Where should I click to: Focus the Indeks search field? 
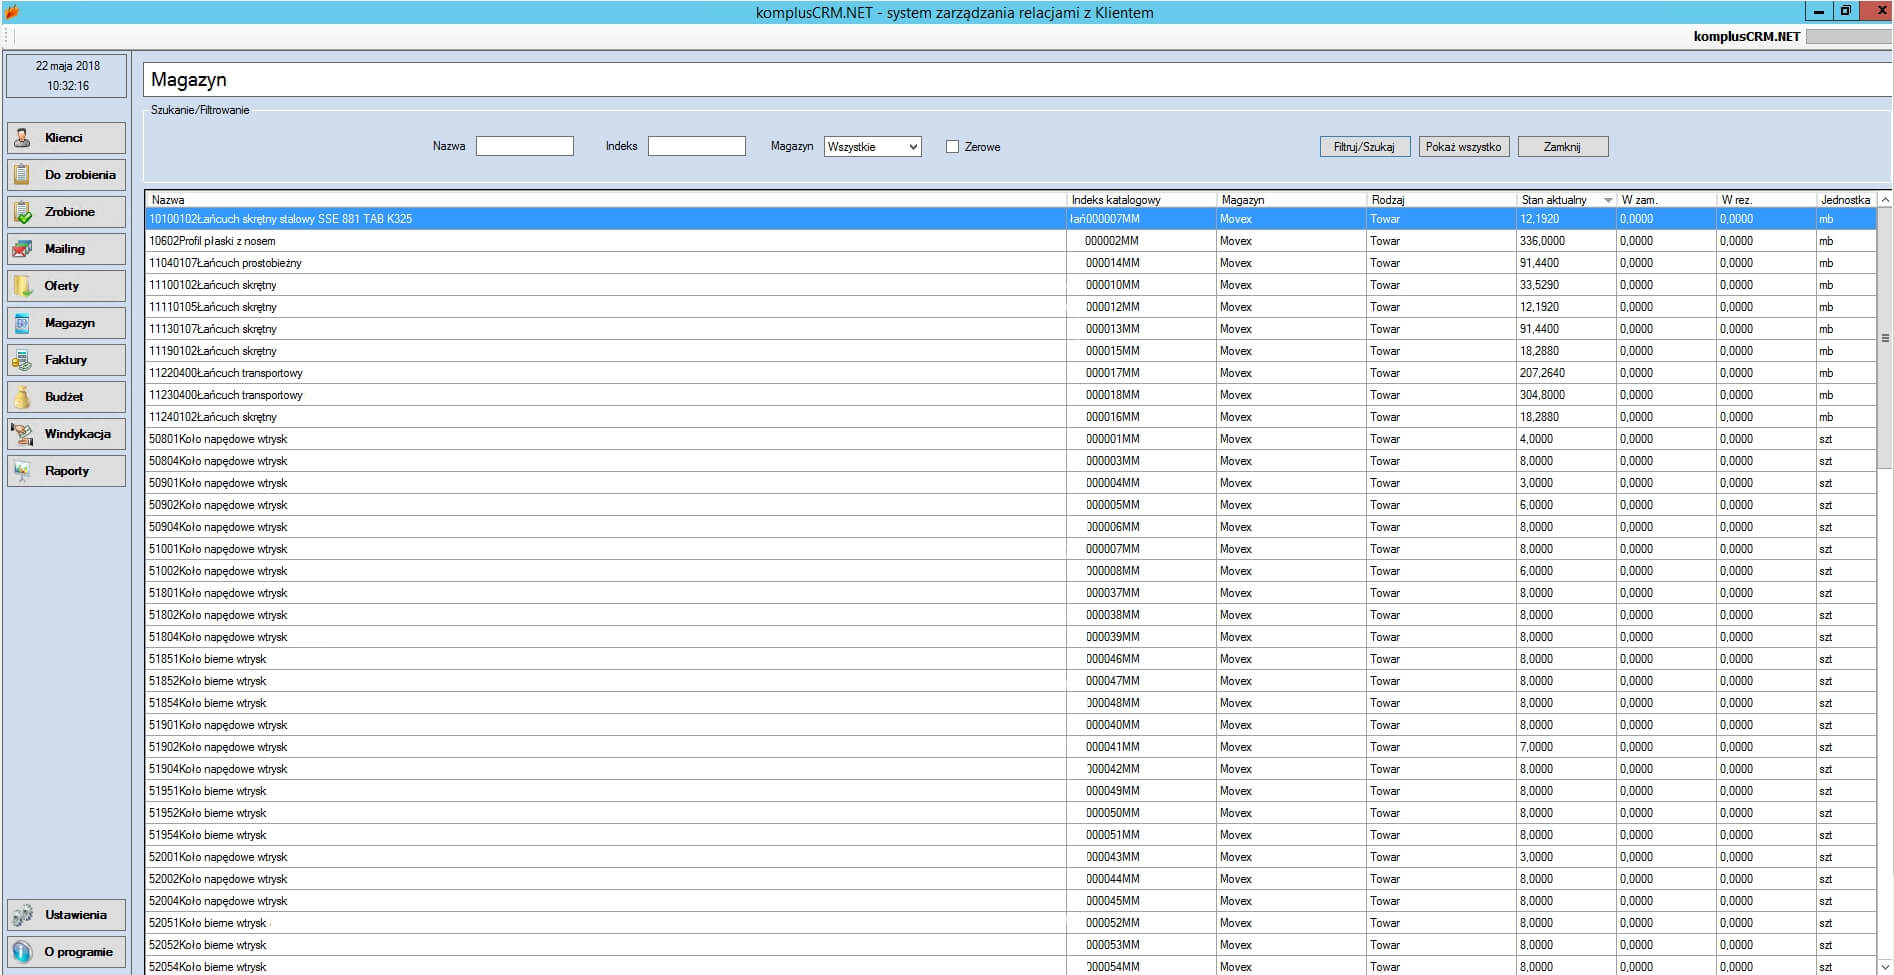[x=697, y=146]
